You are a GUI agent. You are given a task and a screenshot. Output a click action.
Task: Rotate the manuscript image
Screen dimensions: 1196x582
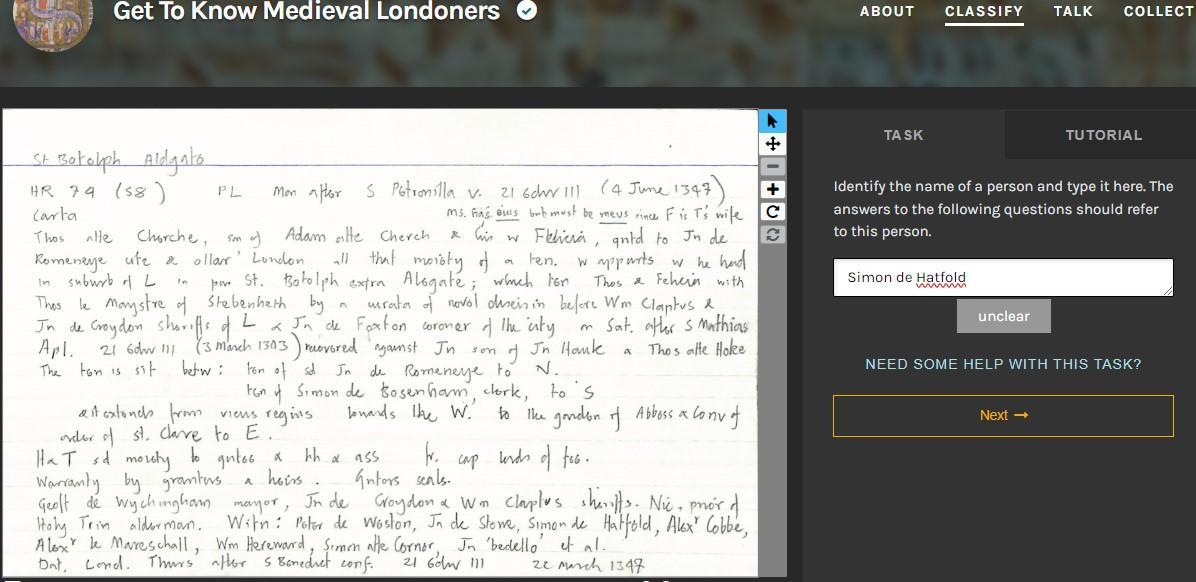pyautogui.click(x=772, y=212)
